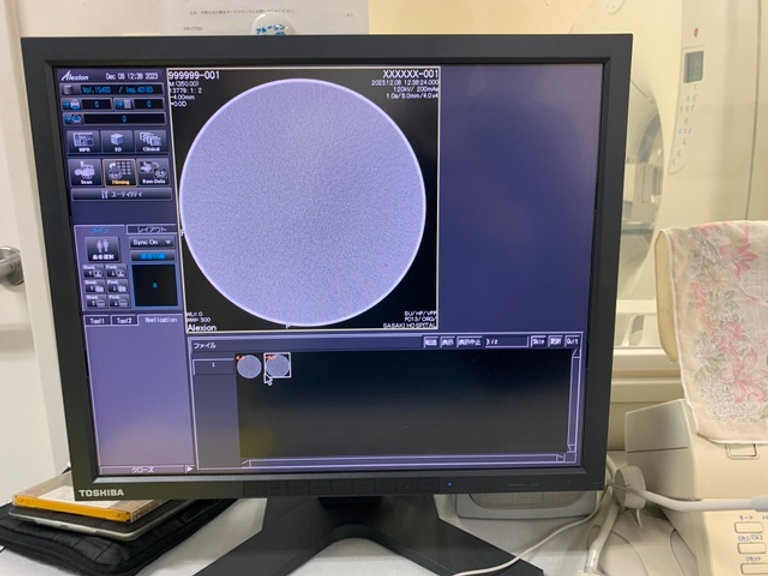Select the second highlighted image thumbnail
768x576 pixels.
pos(277,366)
